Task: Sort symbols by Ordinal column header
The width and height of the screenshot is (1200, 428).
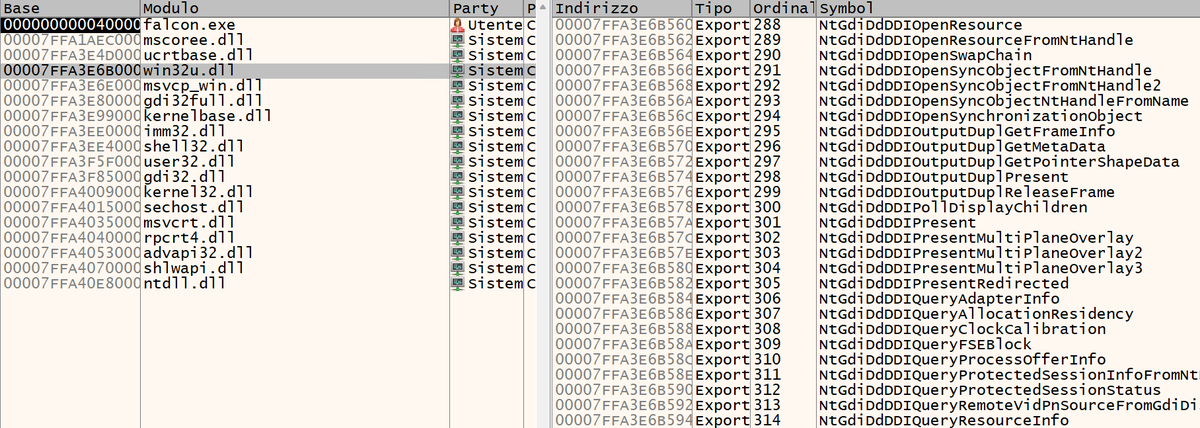Action: (783, 8)
